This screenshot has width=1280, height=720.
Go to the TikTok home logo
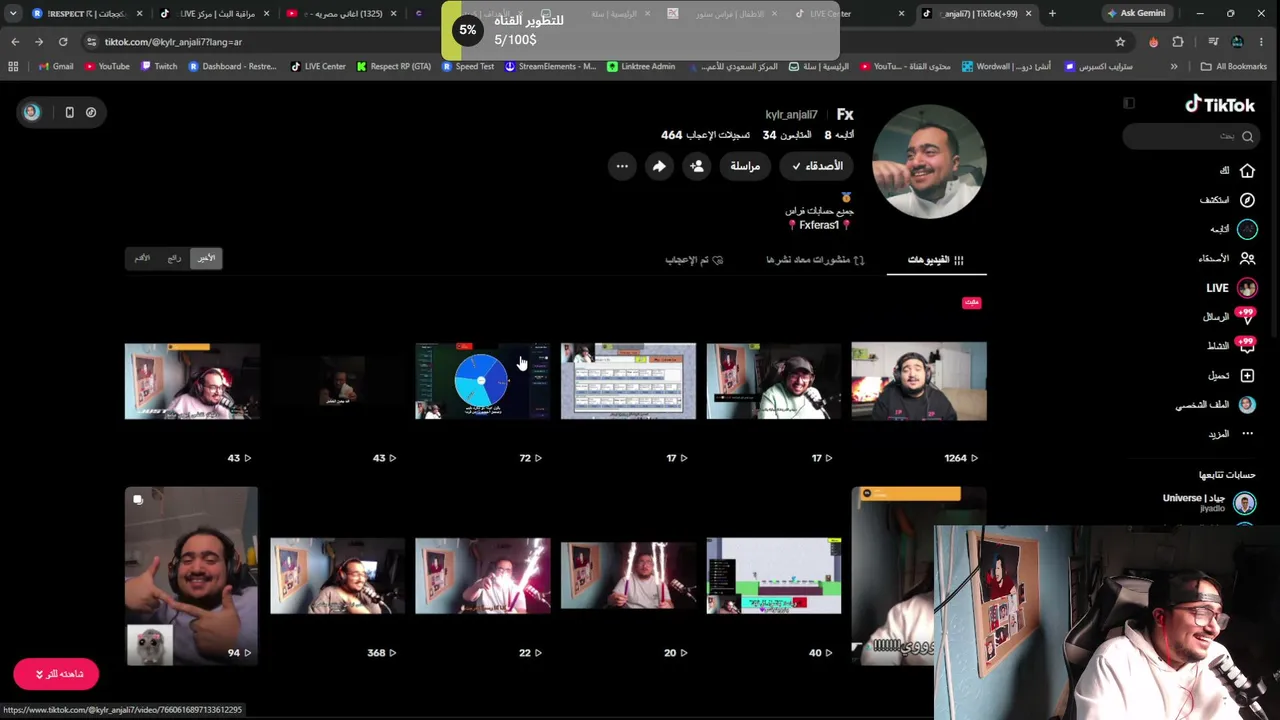point(1220,105)
